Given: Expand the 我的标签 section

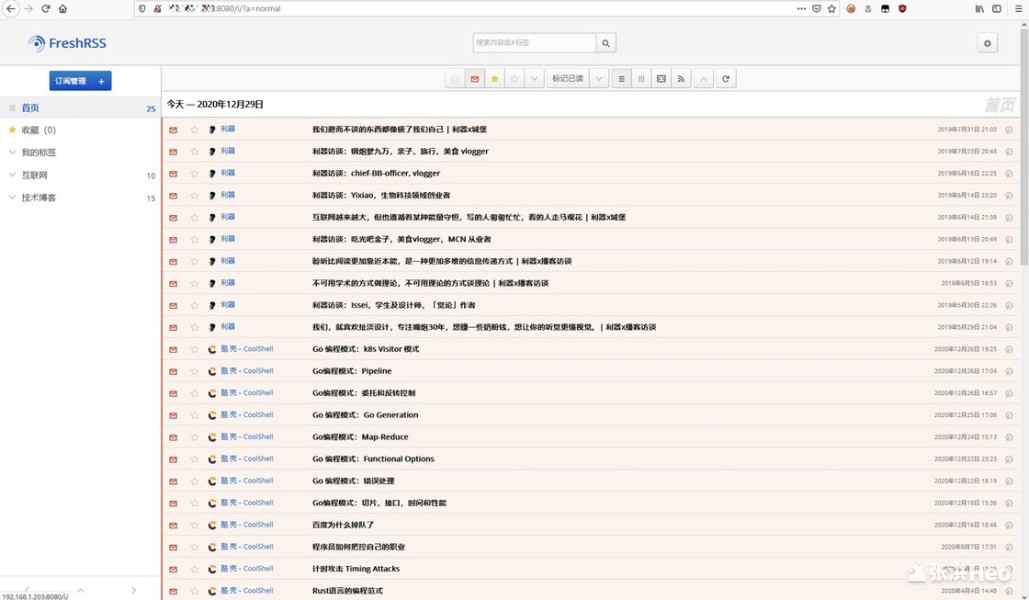Looking at the screenshot, I should click(x=12, y=152).
